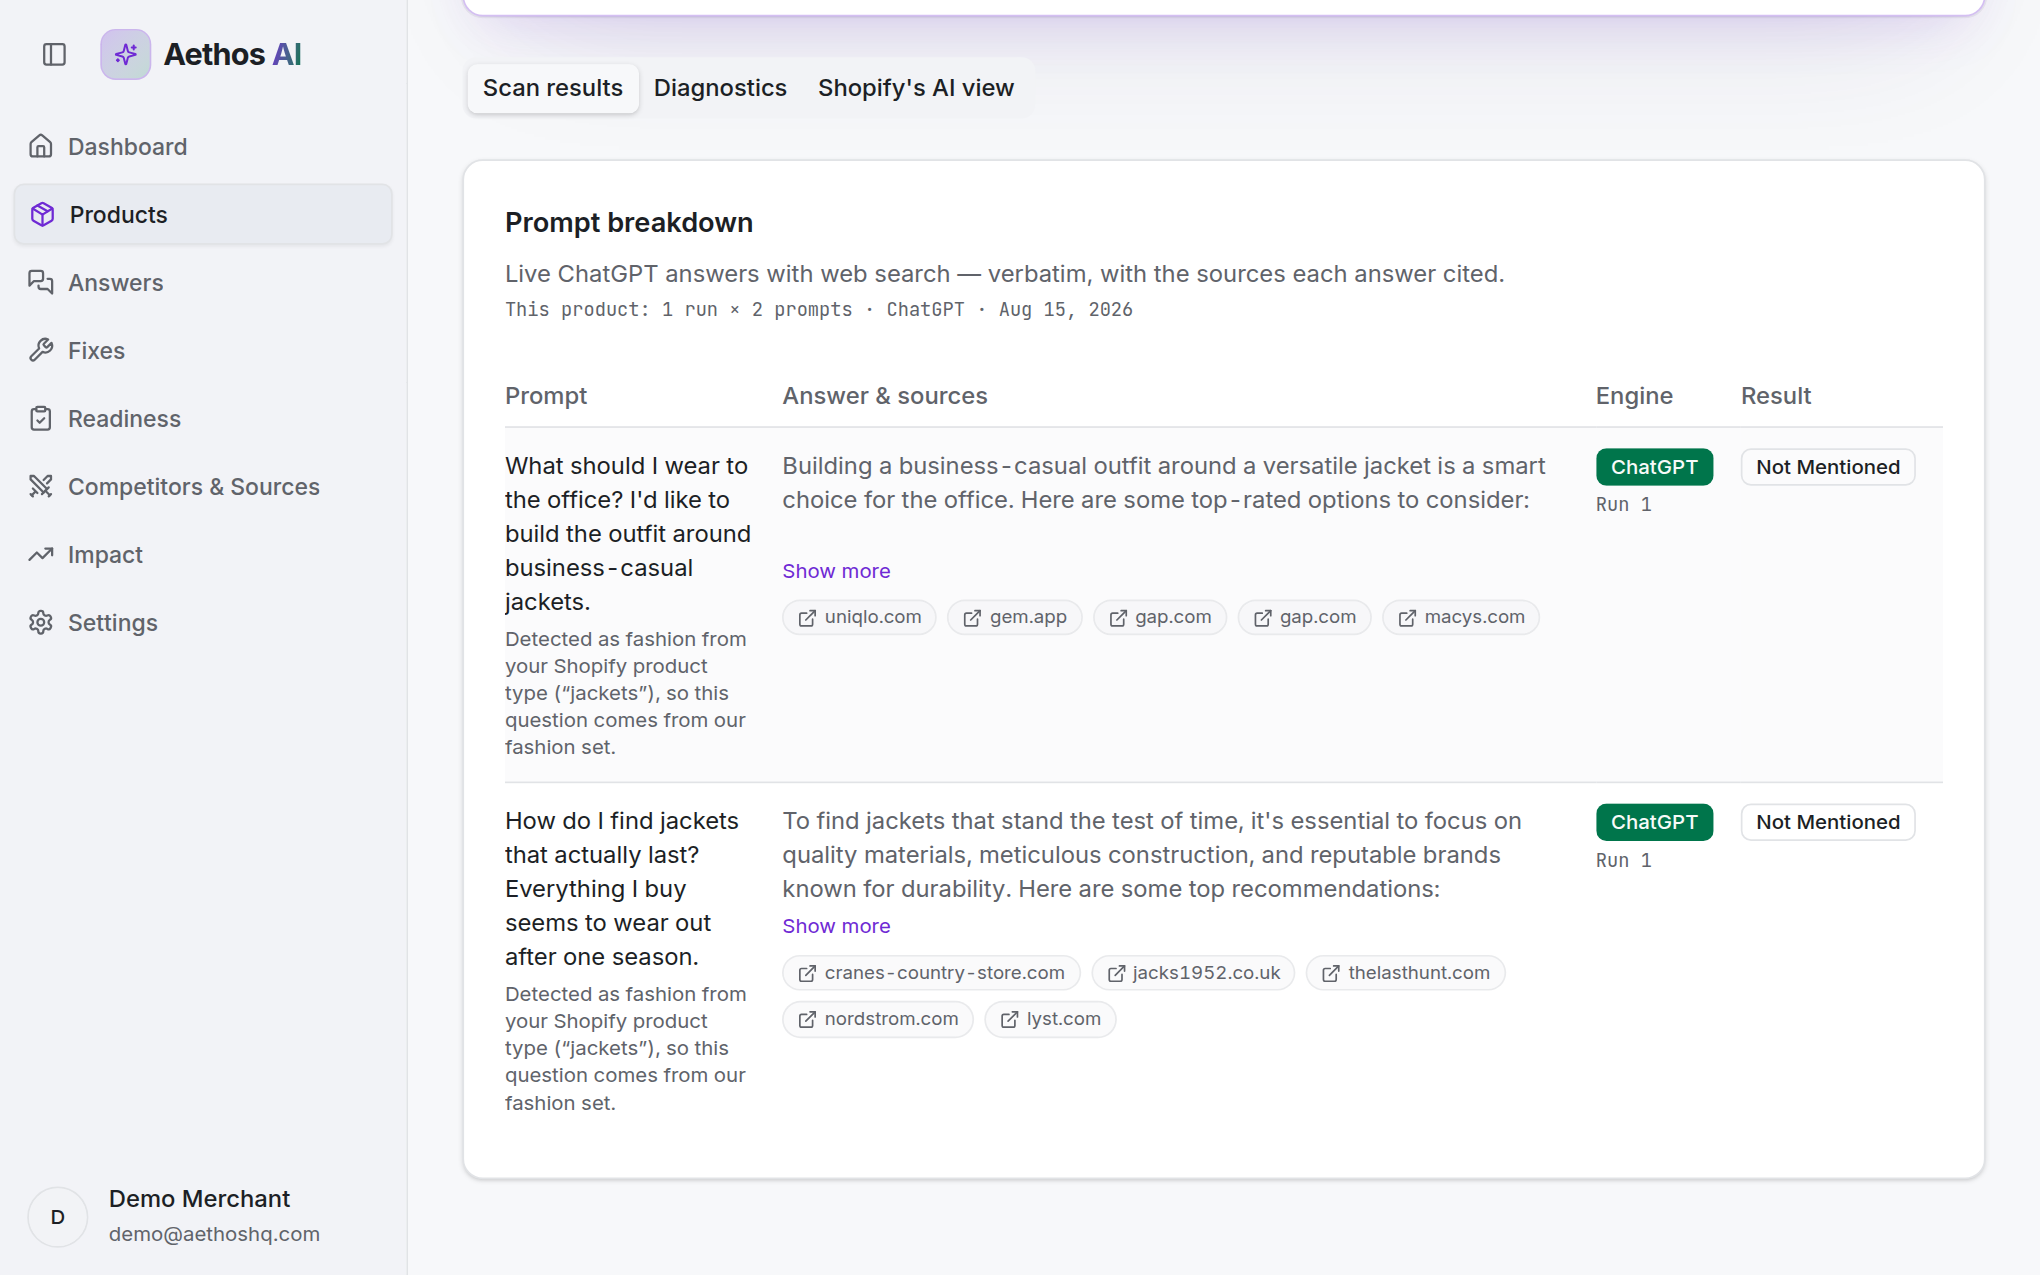The image size is (2040, 1275).
Task: Open Dashboard from the sidebar
Action: [203, 147]
